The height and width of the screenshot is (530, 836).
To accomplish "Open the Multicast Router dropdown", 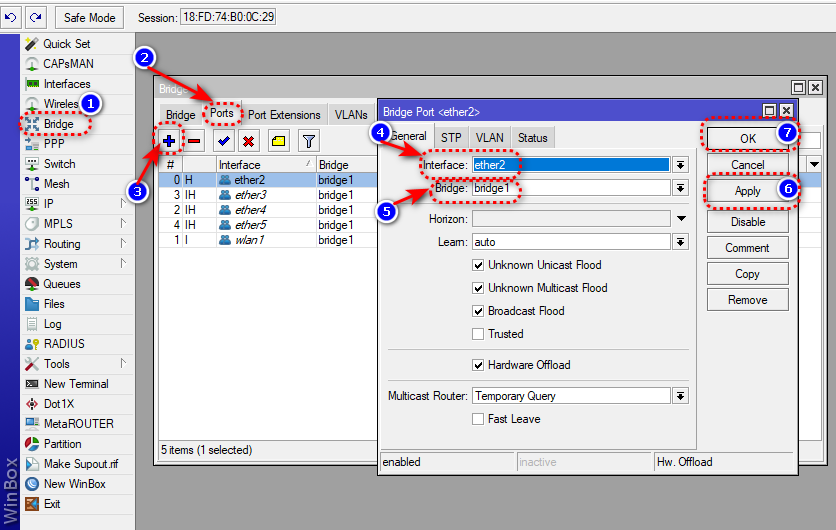I will coord(680,396).
